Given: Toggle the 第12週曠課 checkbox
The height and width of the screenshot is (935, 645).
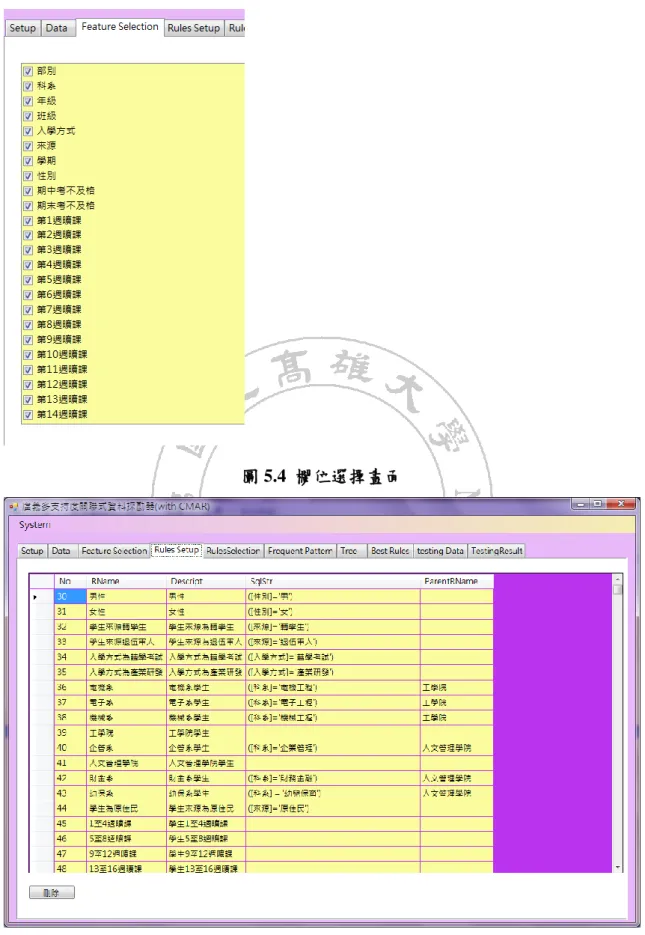Looking at the screenshot, I should click(x=27, y=385).
